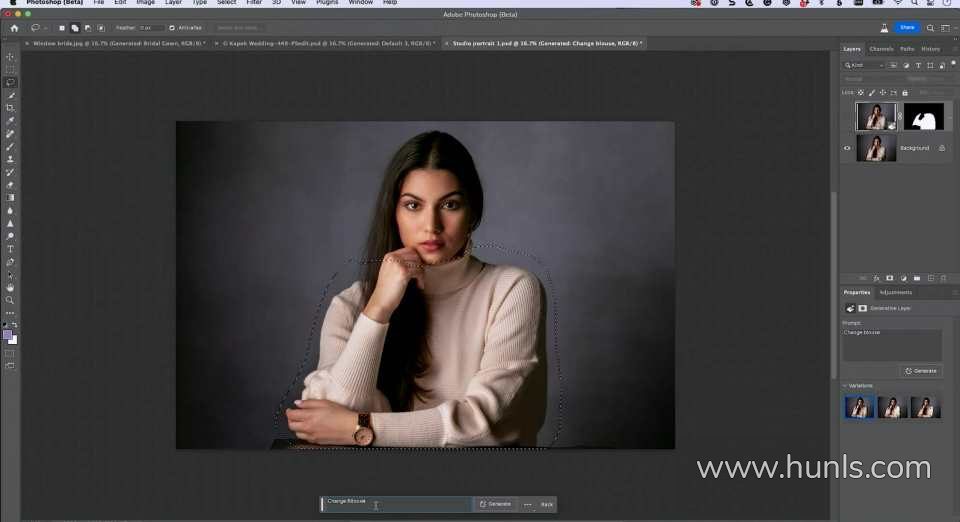Image resolution: width=960 pixels, height=522 pixels.
Task: Select the History Brush tool
Action: click(10, 172)
